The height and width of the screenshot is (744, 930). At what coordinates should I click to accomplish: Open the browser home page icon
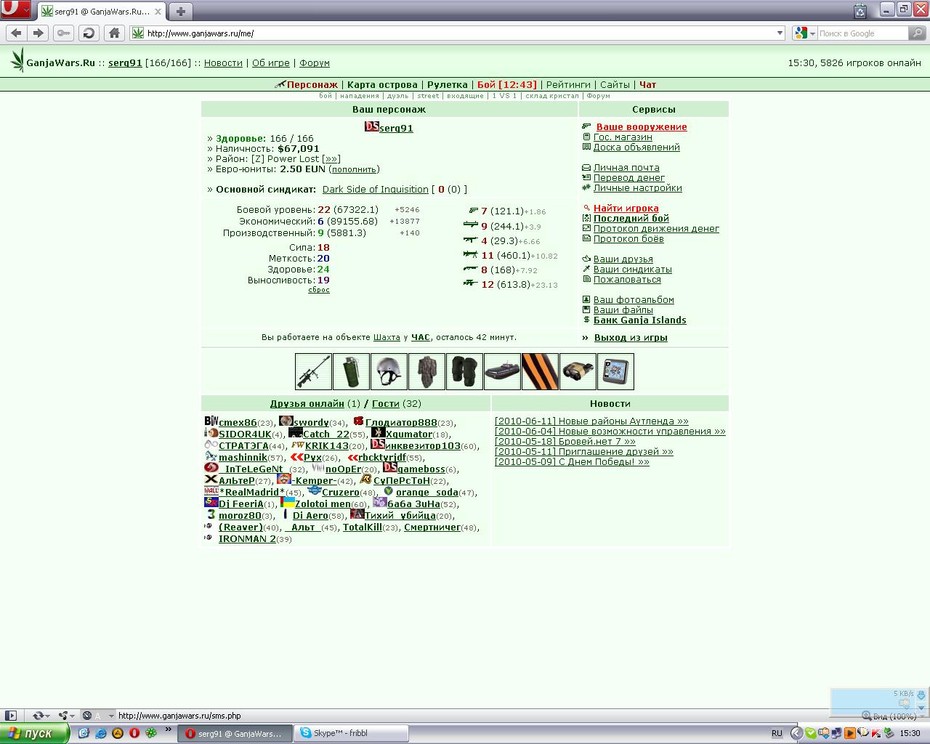coord(114,33)
